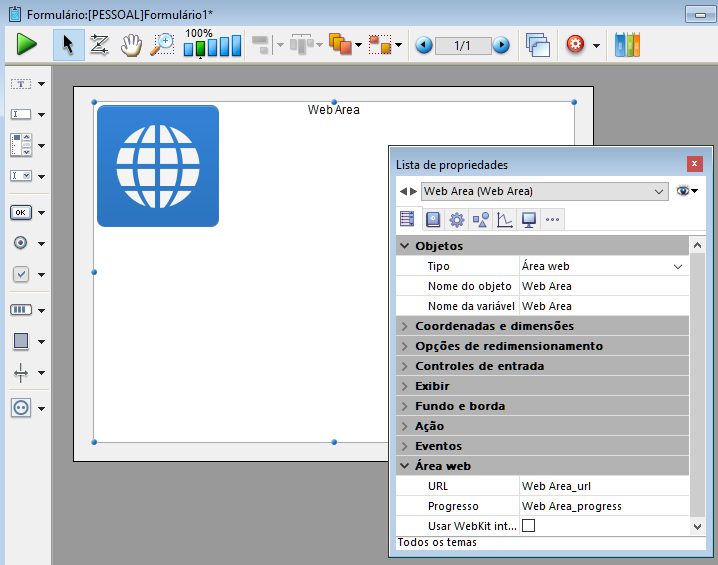This screenshot has width=718, height=565.
Task: Open the library books icon
Action: tap(627, 45)
